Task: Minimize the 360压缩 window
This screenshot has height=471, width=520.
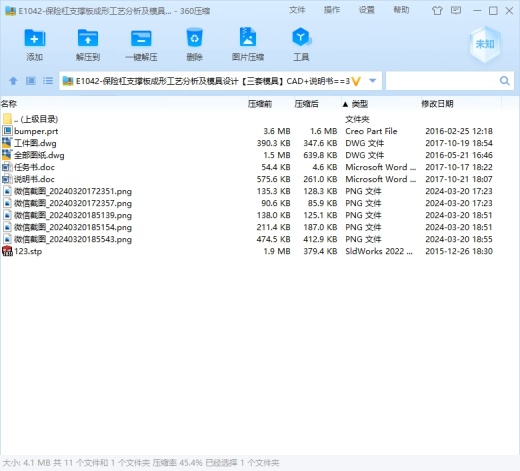Action: click(477, 11)
